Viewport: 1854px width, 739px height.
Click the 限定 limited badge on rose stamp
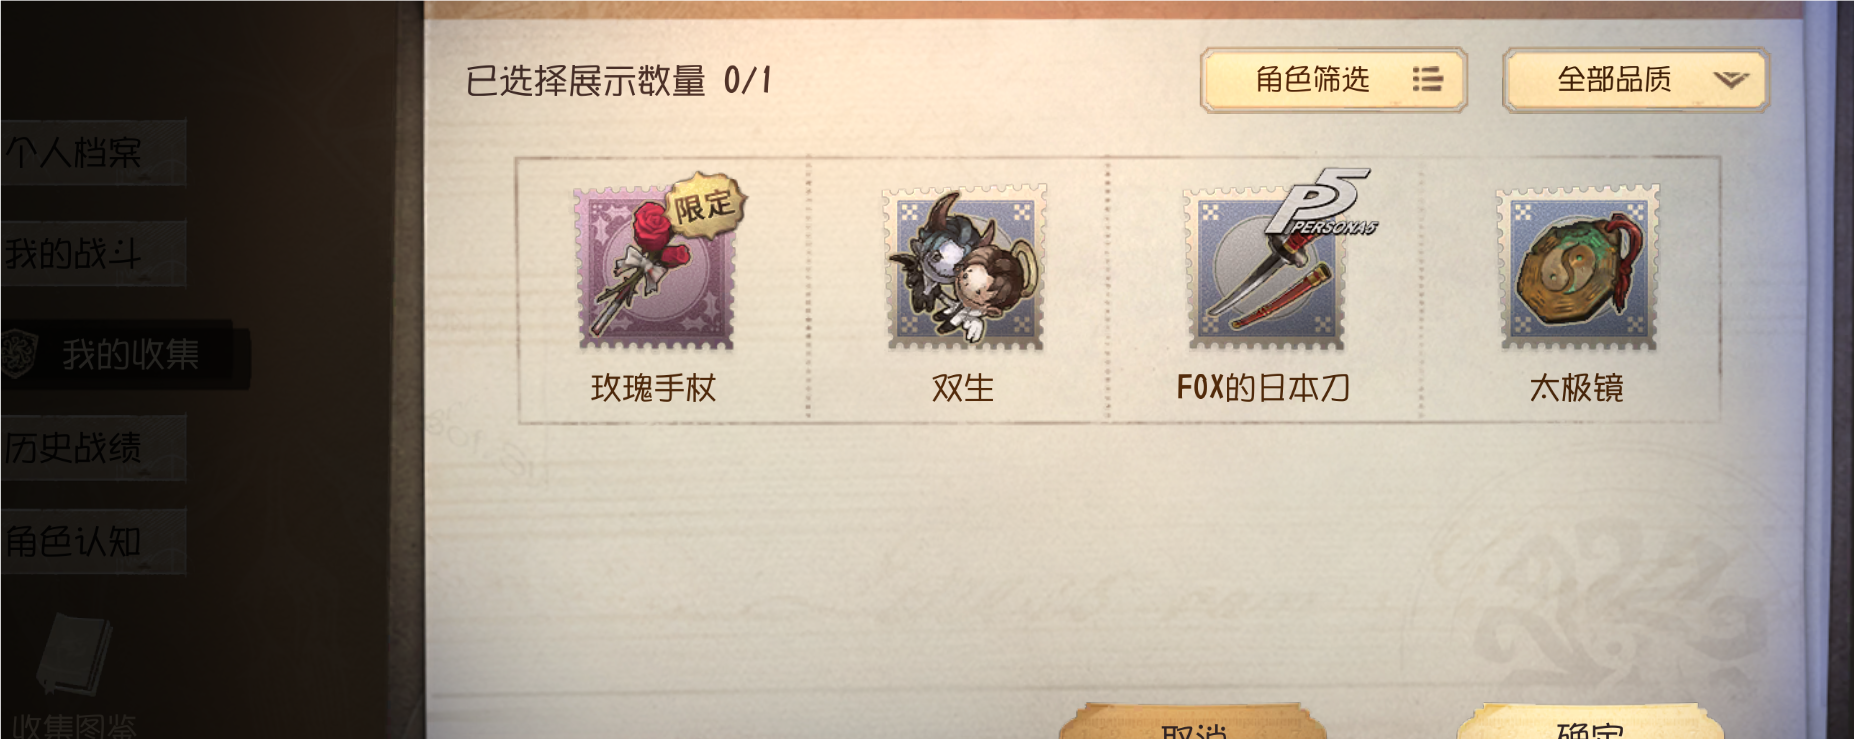click(x=705, y=206)
